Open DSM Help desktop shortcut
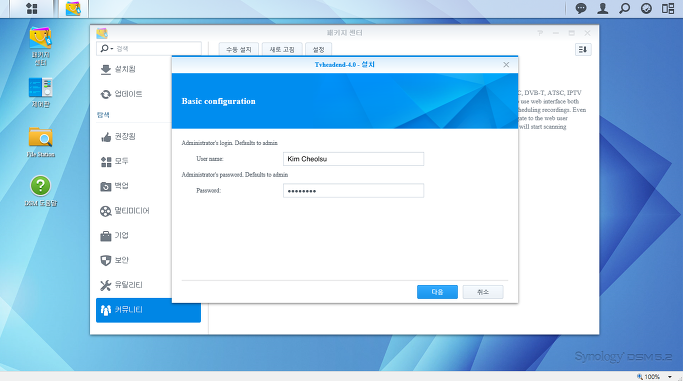This screenshot has height=381, width=683. tap(41, 191)
